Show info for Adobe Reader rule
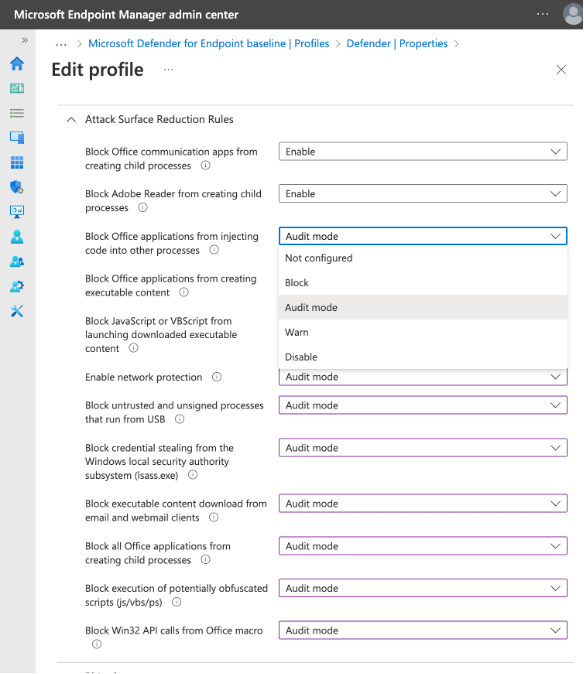 [143, 208]
